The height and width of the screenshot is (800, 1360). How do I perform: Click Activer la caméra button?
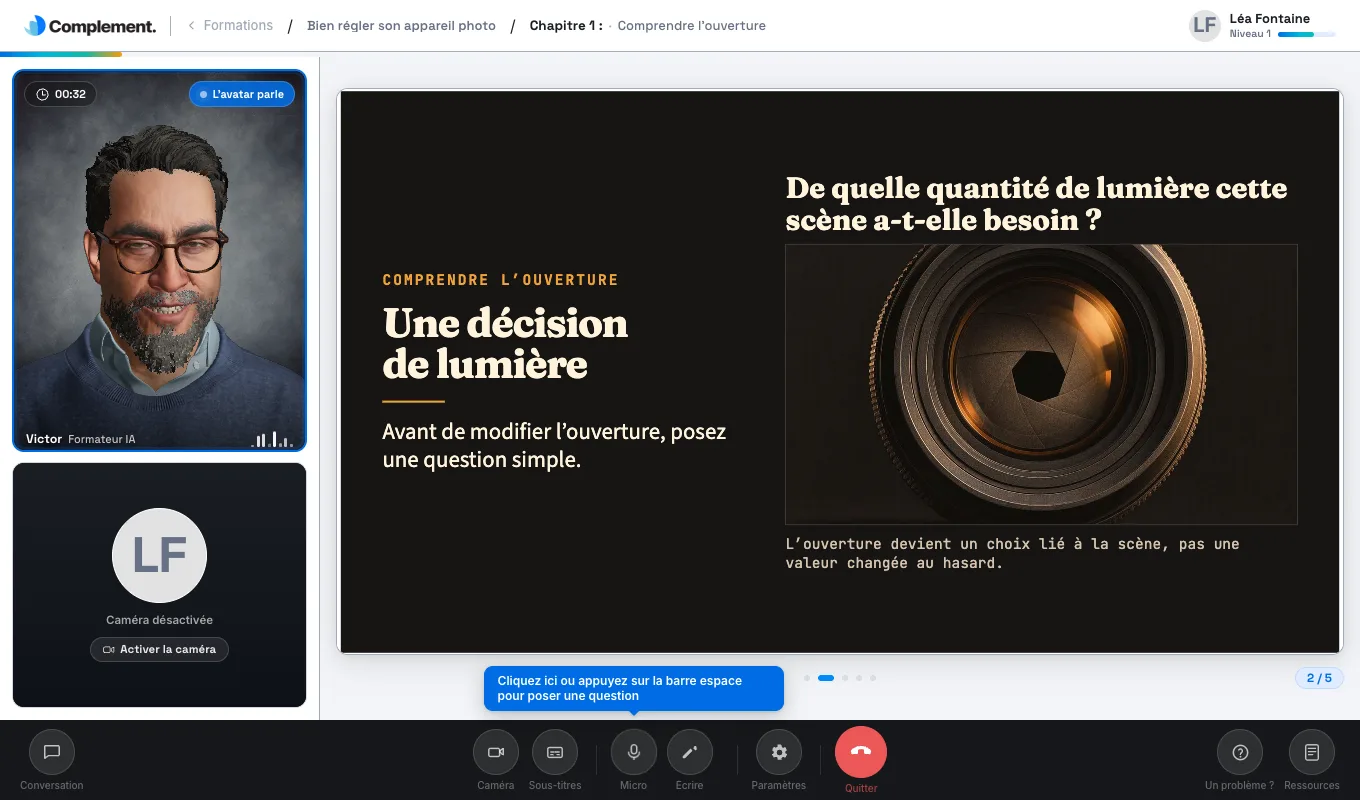click(160, 649)
